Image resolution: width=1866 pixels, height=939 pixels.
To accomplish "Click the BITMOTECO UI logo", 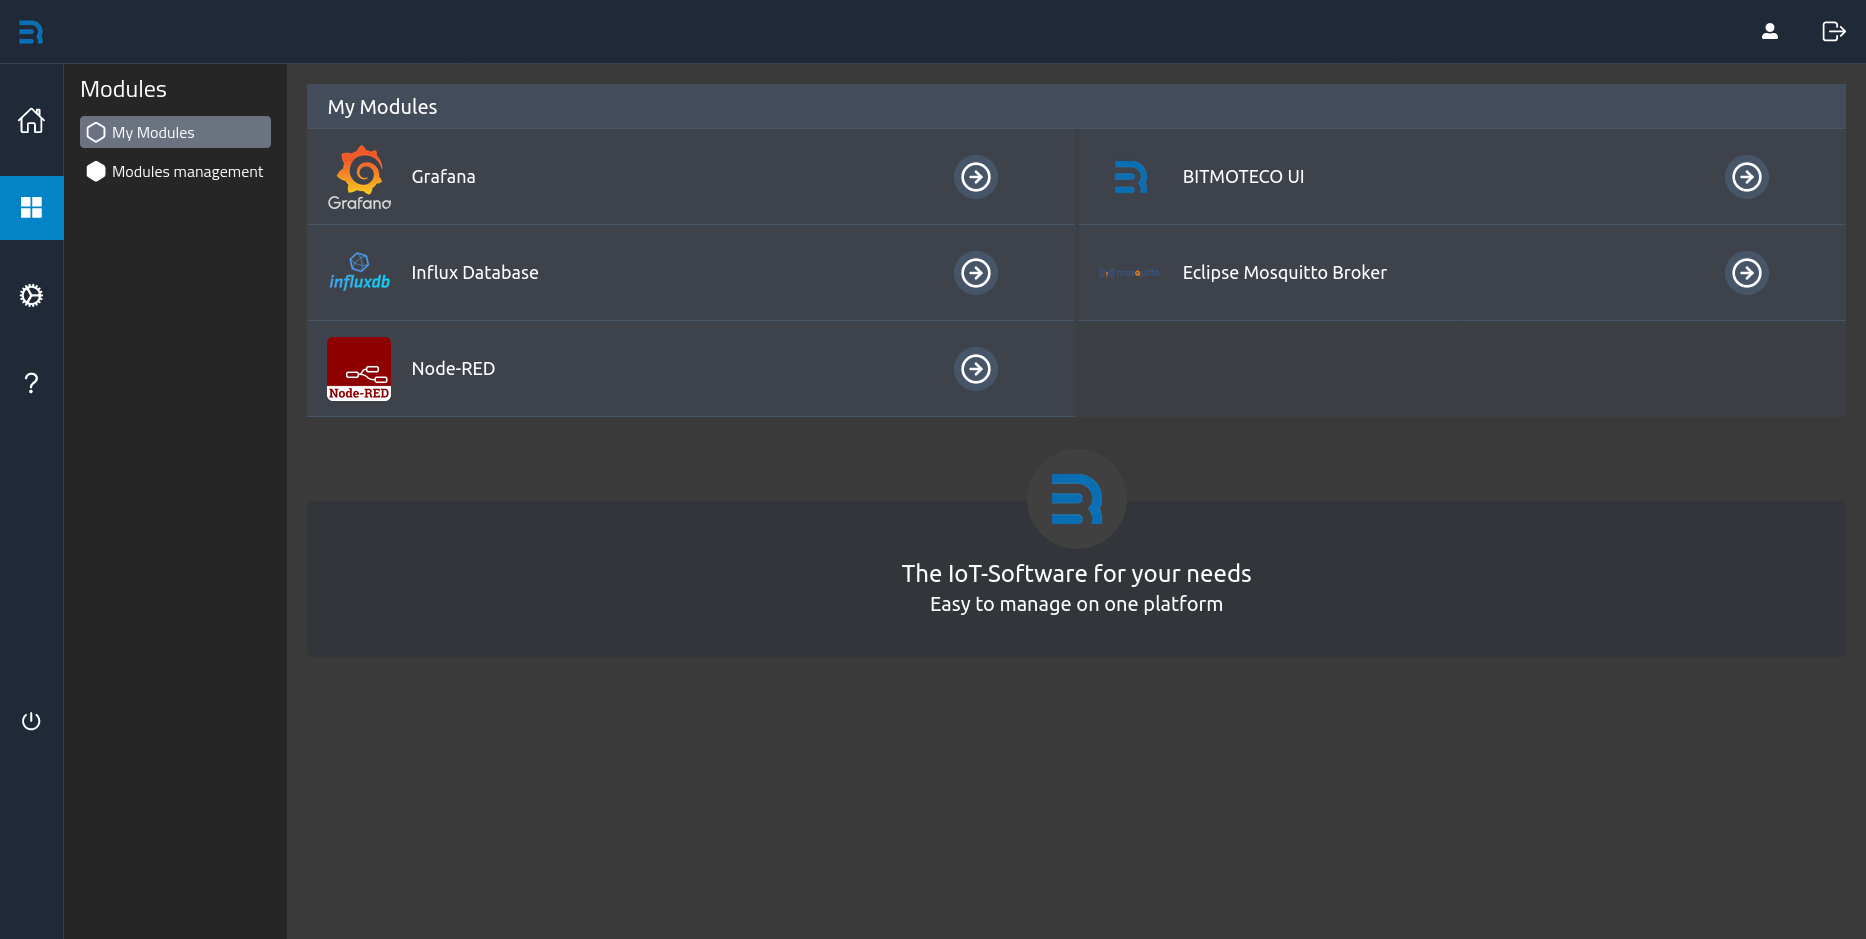I will [x=1131, y=177].
